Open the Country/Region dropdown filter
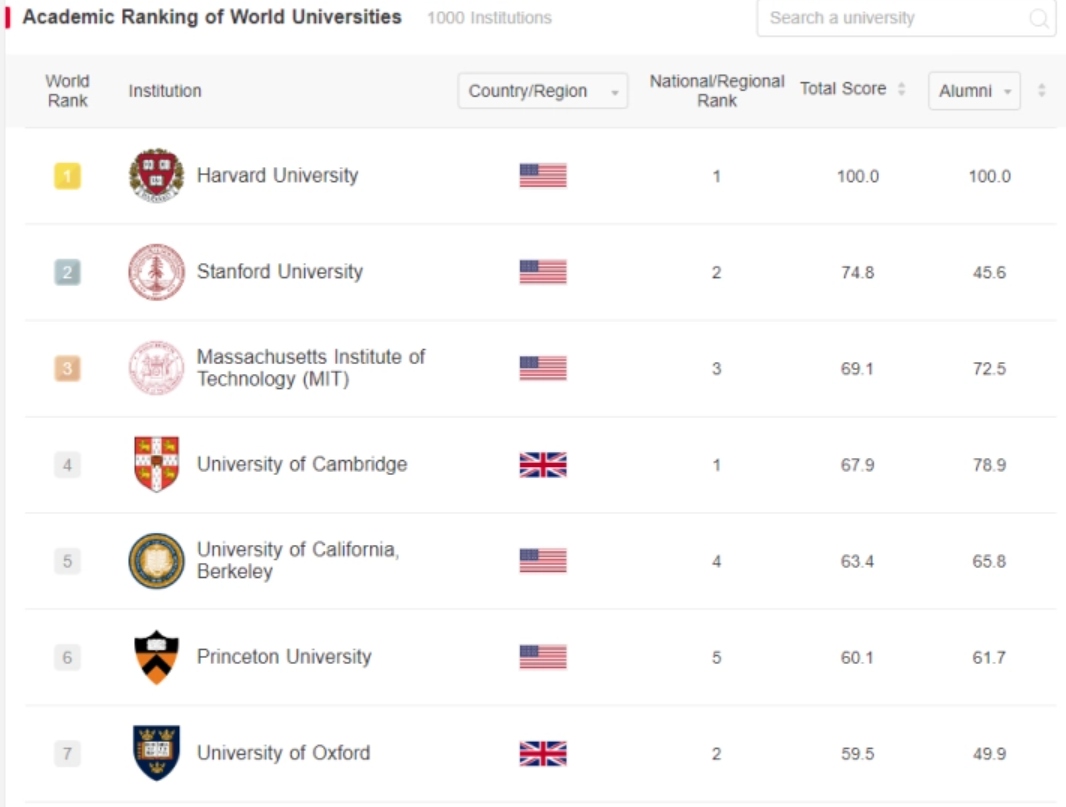The height and width of the screenshot is (807, 1066). [543, 91]
